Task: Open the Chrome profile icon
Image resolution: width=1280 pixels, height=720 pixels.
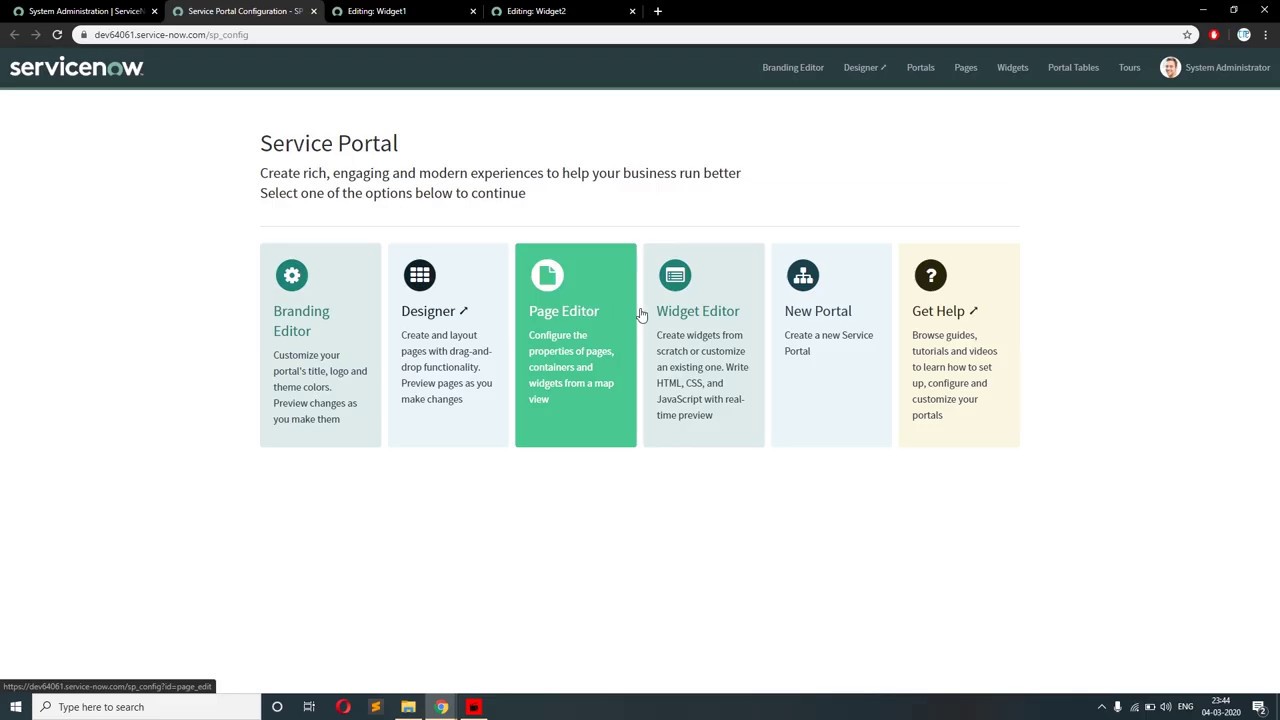Action: click(1243, 35)
